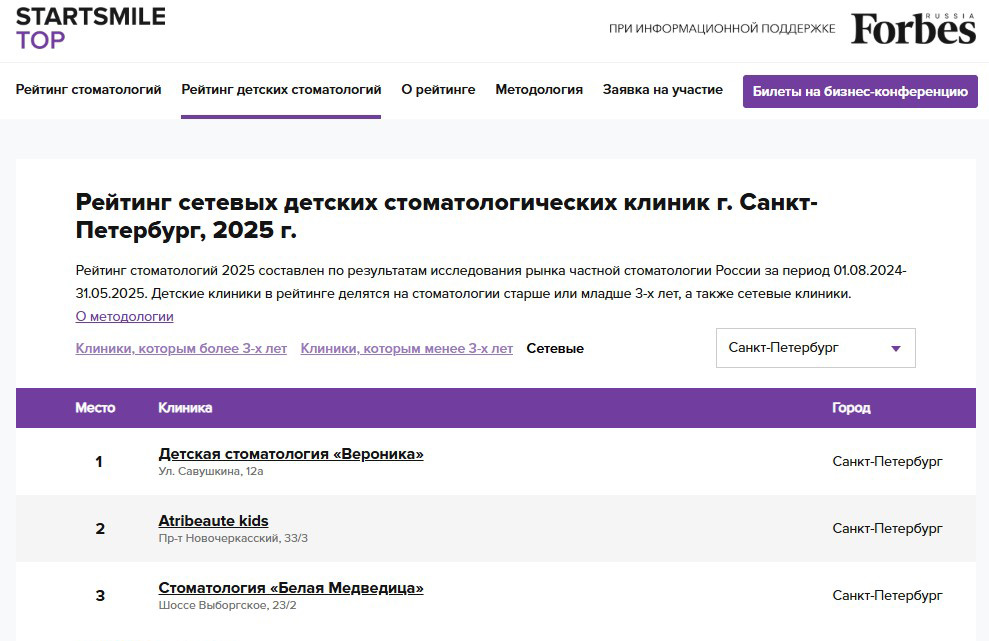This screenshot has height=641, width=989.
Task: Click the 'Клиника' column header
Action: pyautogui.click(x=185, y=408)
